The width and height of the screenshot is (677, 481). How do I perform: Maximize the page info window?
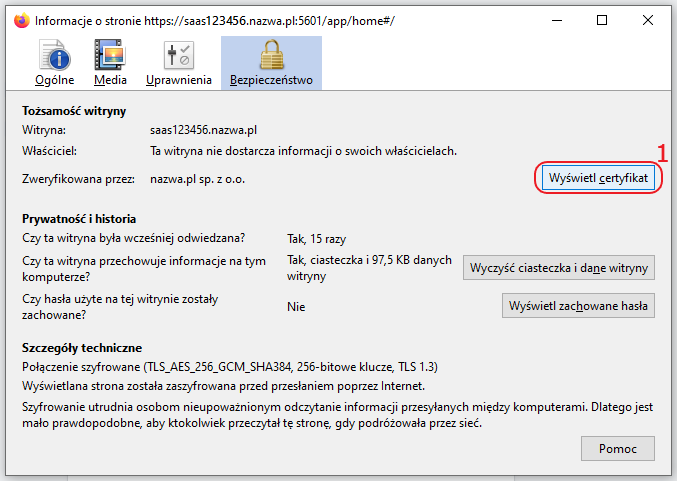[602, 20]
